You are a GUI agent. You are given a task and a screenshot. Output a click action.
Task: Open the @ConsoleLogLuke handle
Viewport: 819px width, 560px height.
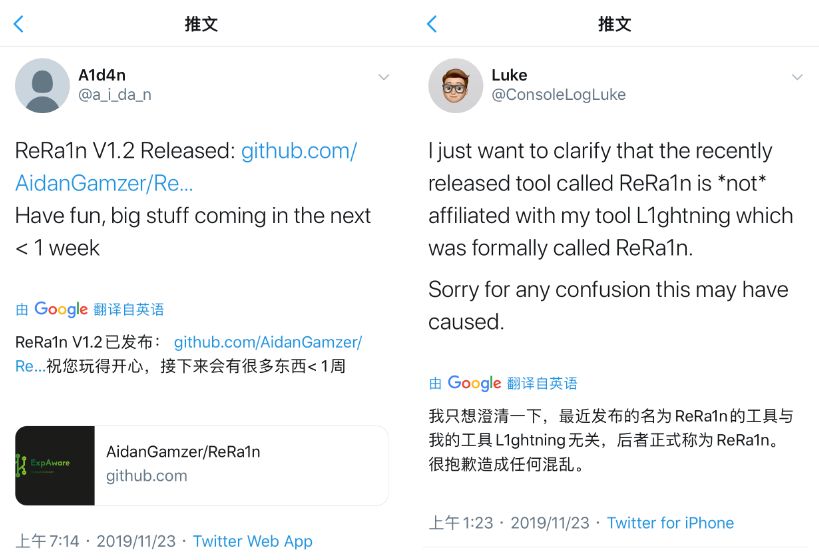tap(558, 95)
